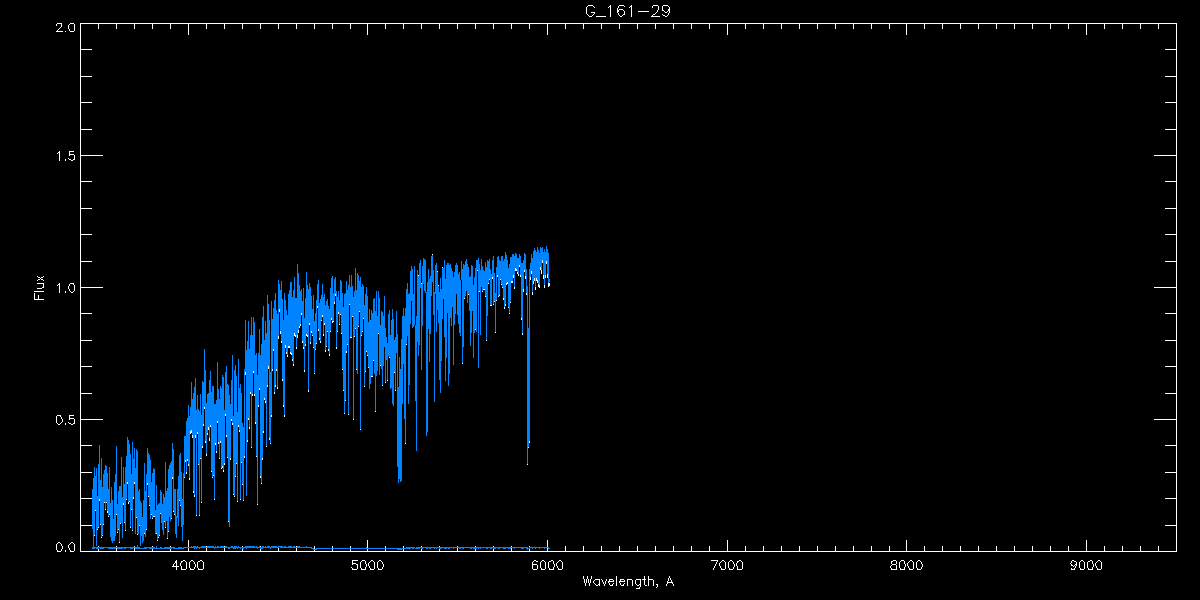Click the 5000 wavelength tick label
The image size is (1200, 600).
(367, 565)
